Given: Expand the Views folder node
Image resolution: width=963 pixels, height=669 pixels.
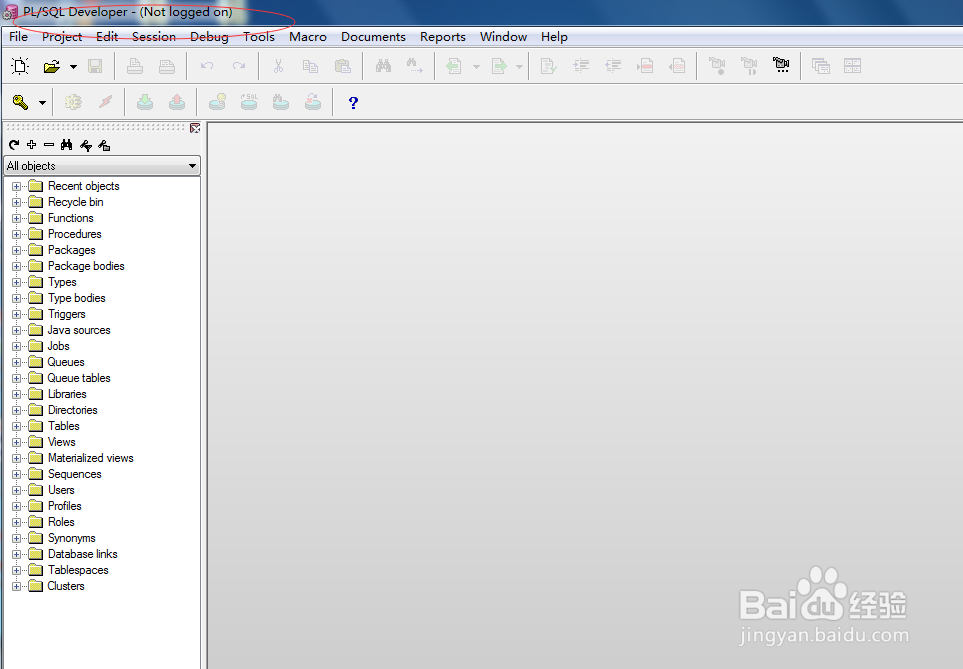Looking at the screenshot, I should click(17, 442).
